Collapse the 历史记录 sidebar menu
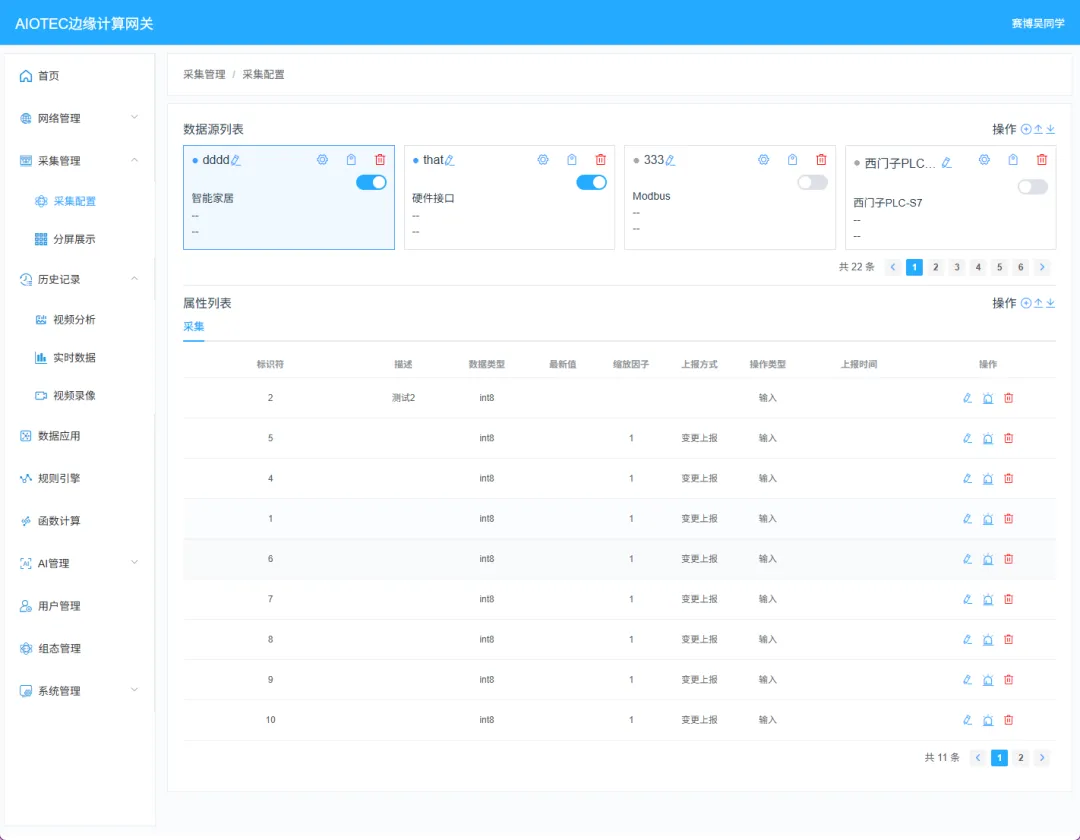Screen dimensions: 1080x840 pyautogui.click(x=79, y=280)
